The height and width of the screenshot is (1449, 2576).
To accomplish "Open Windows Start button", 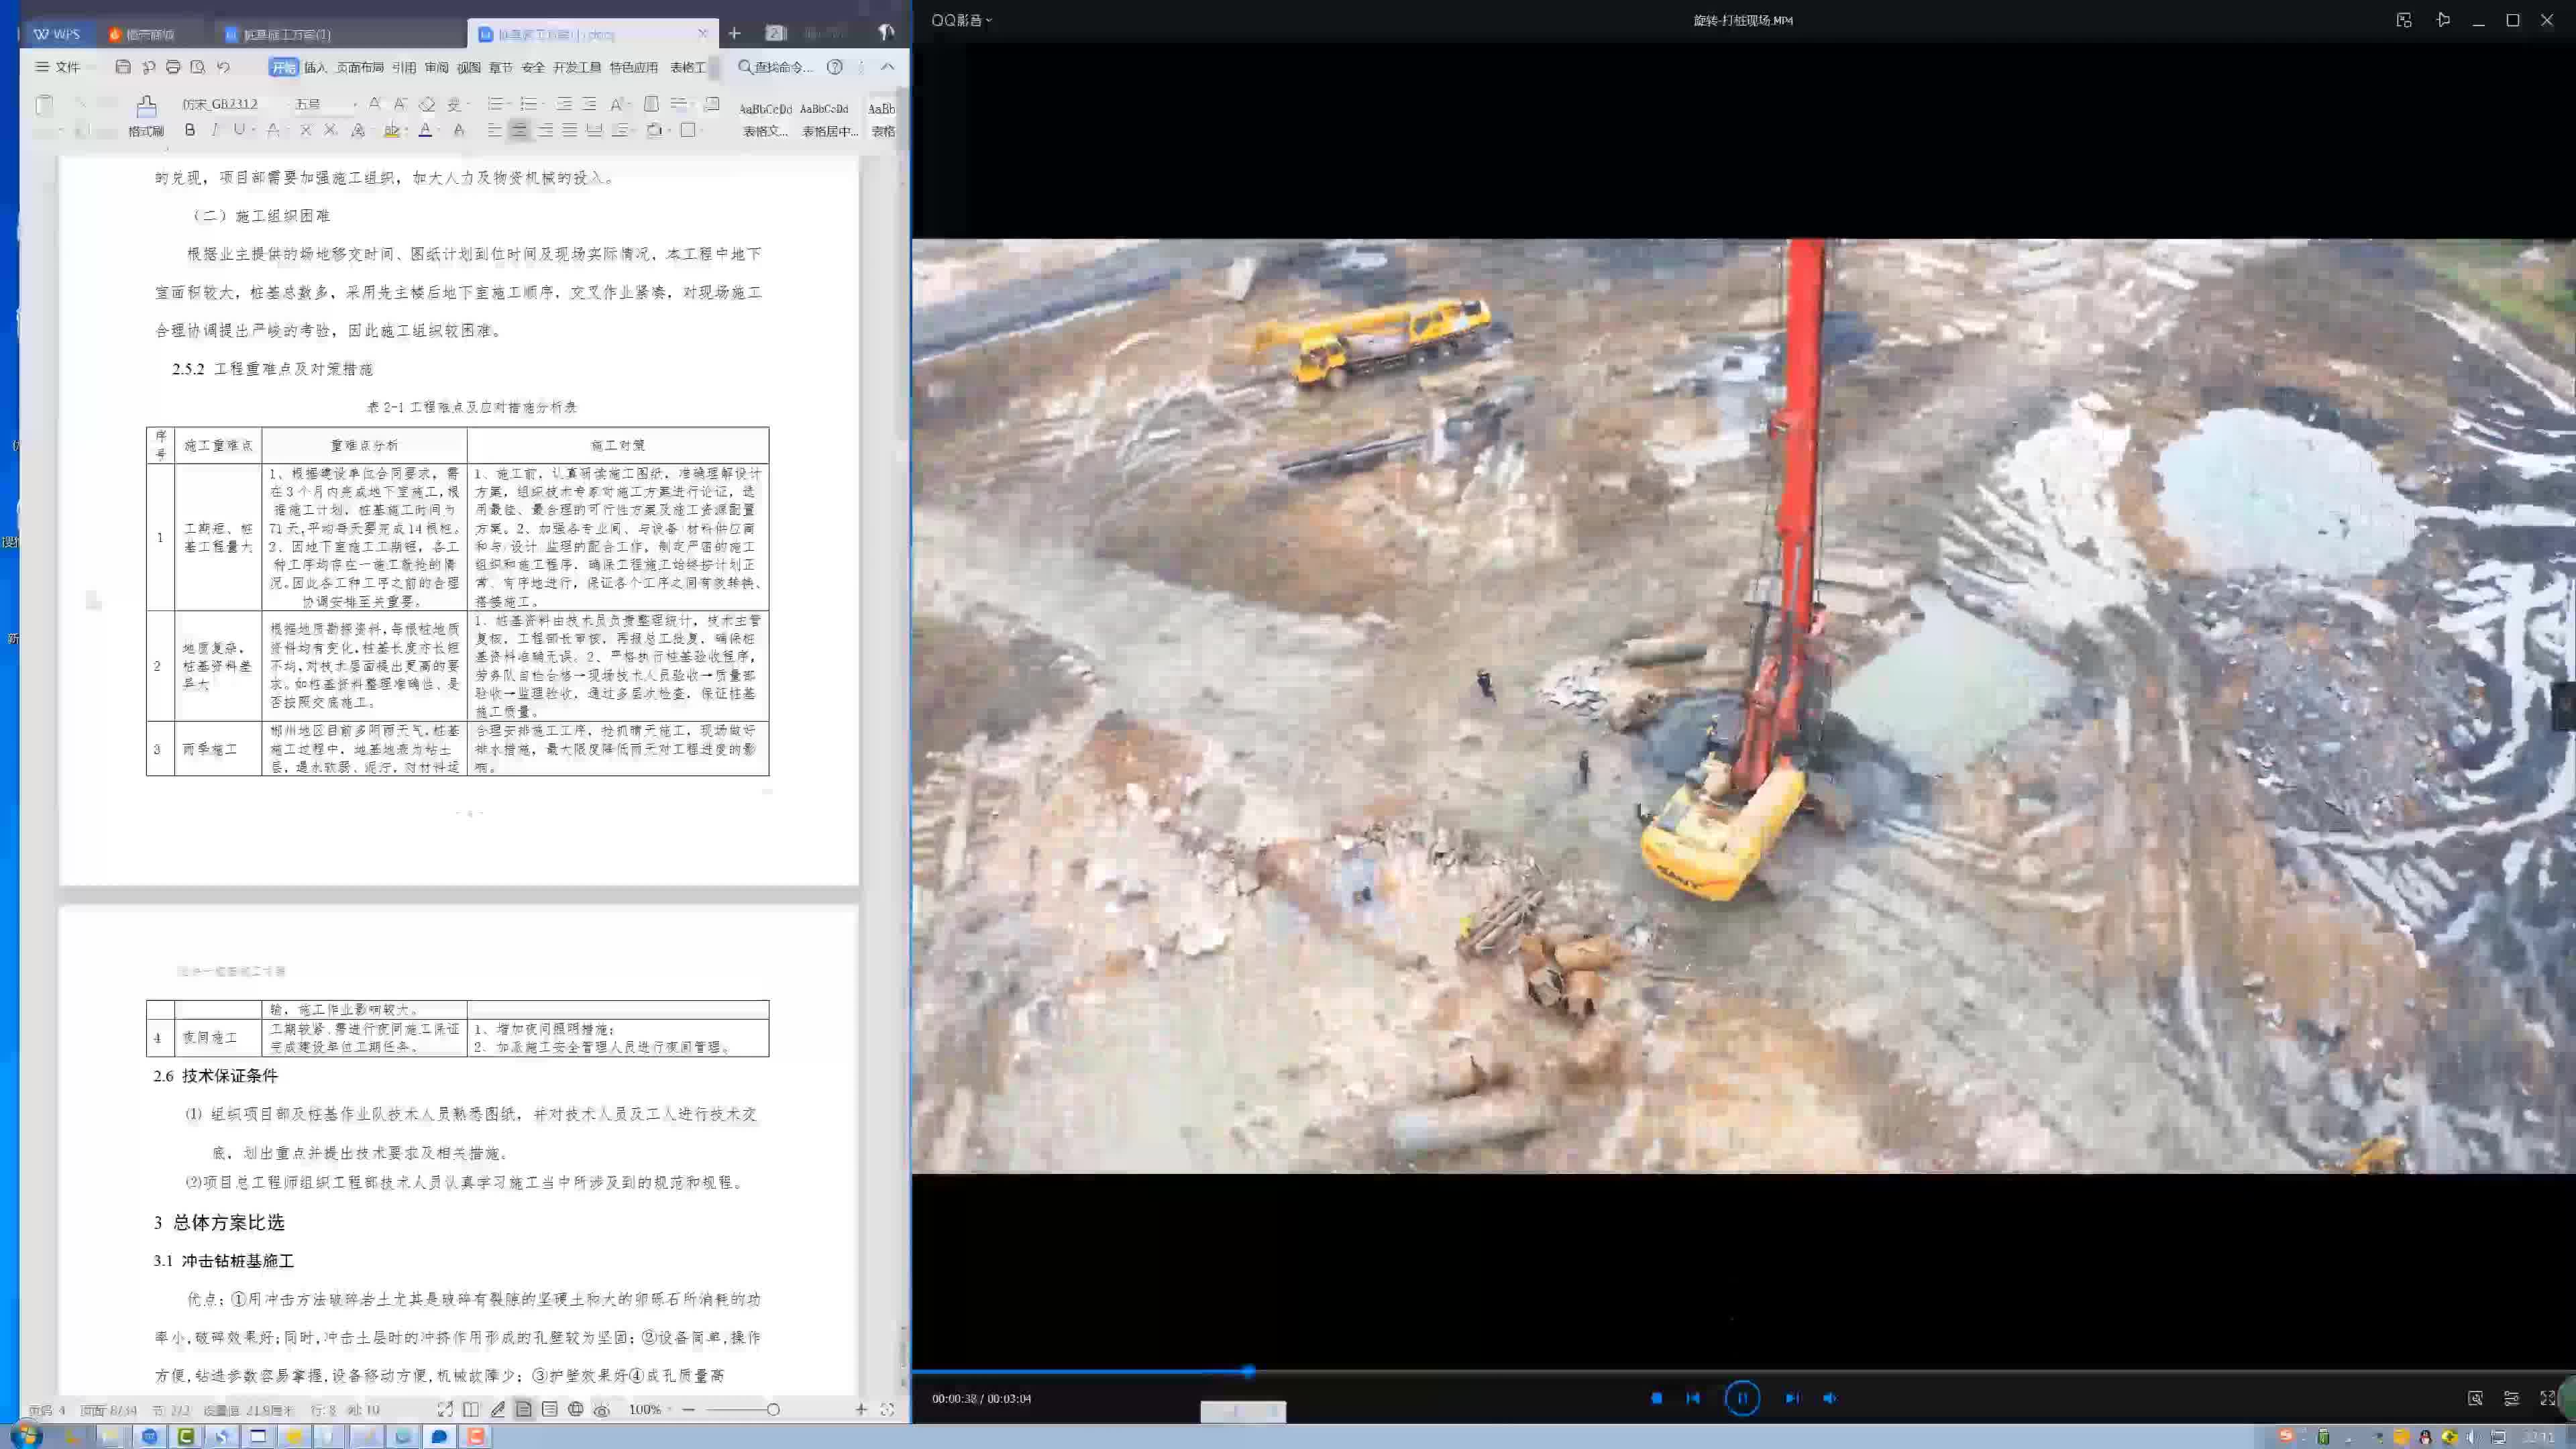I will pyautogui.click(x=26, y=1436).
